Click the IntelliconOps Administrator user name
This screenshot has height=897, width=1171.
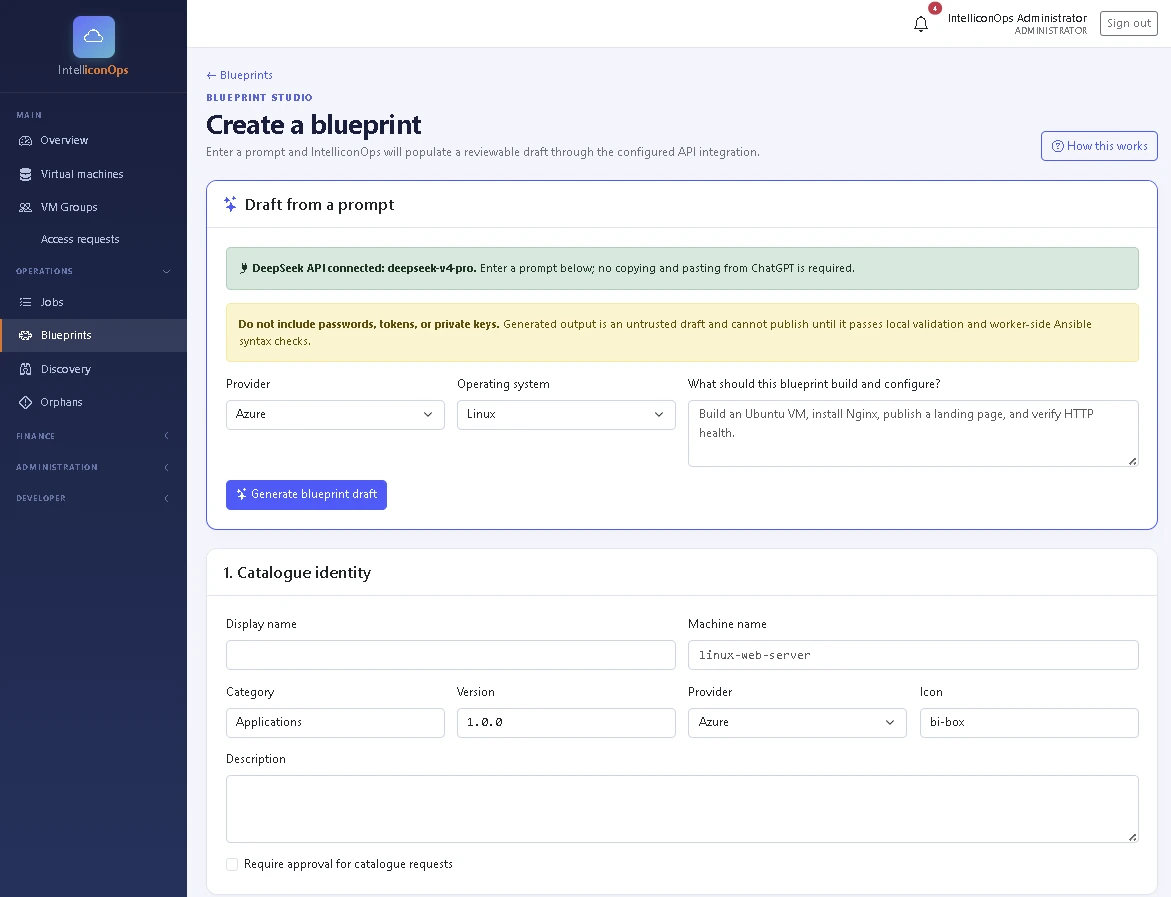point(1017,18)
